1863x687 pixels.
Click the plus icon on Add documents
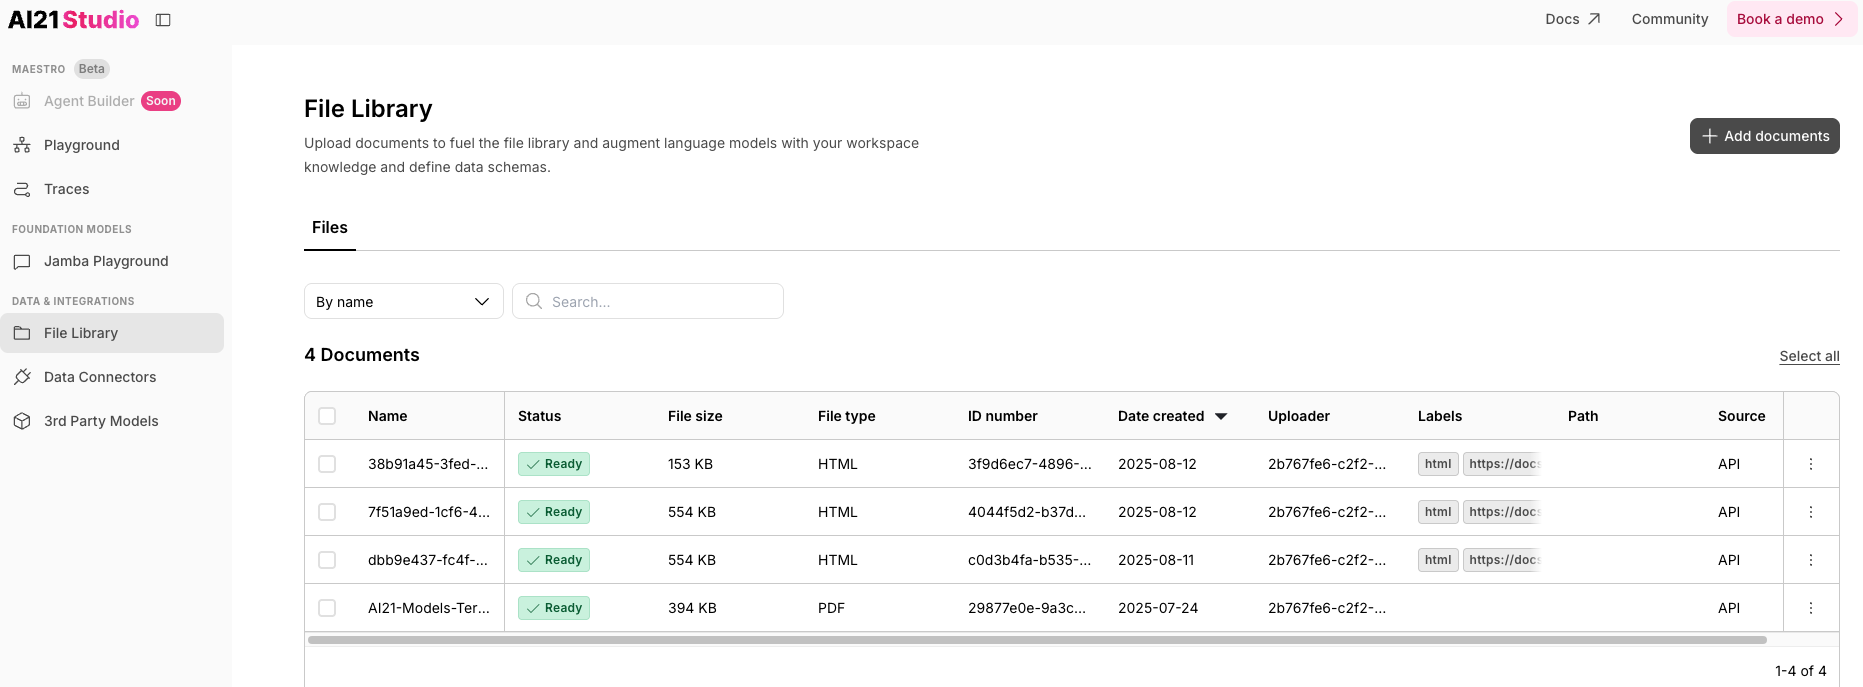pyautogui.click(x=1710, y=136)
